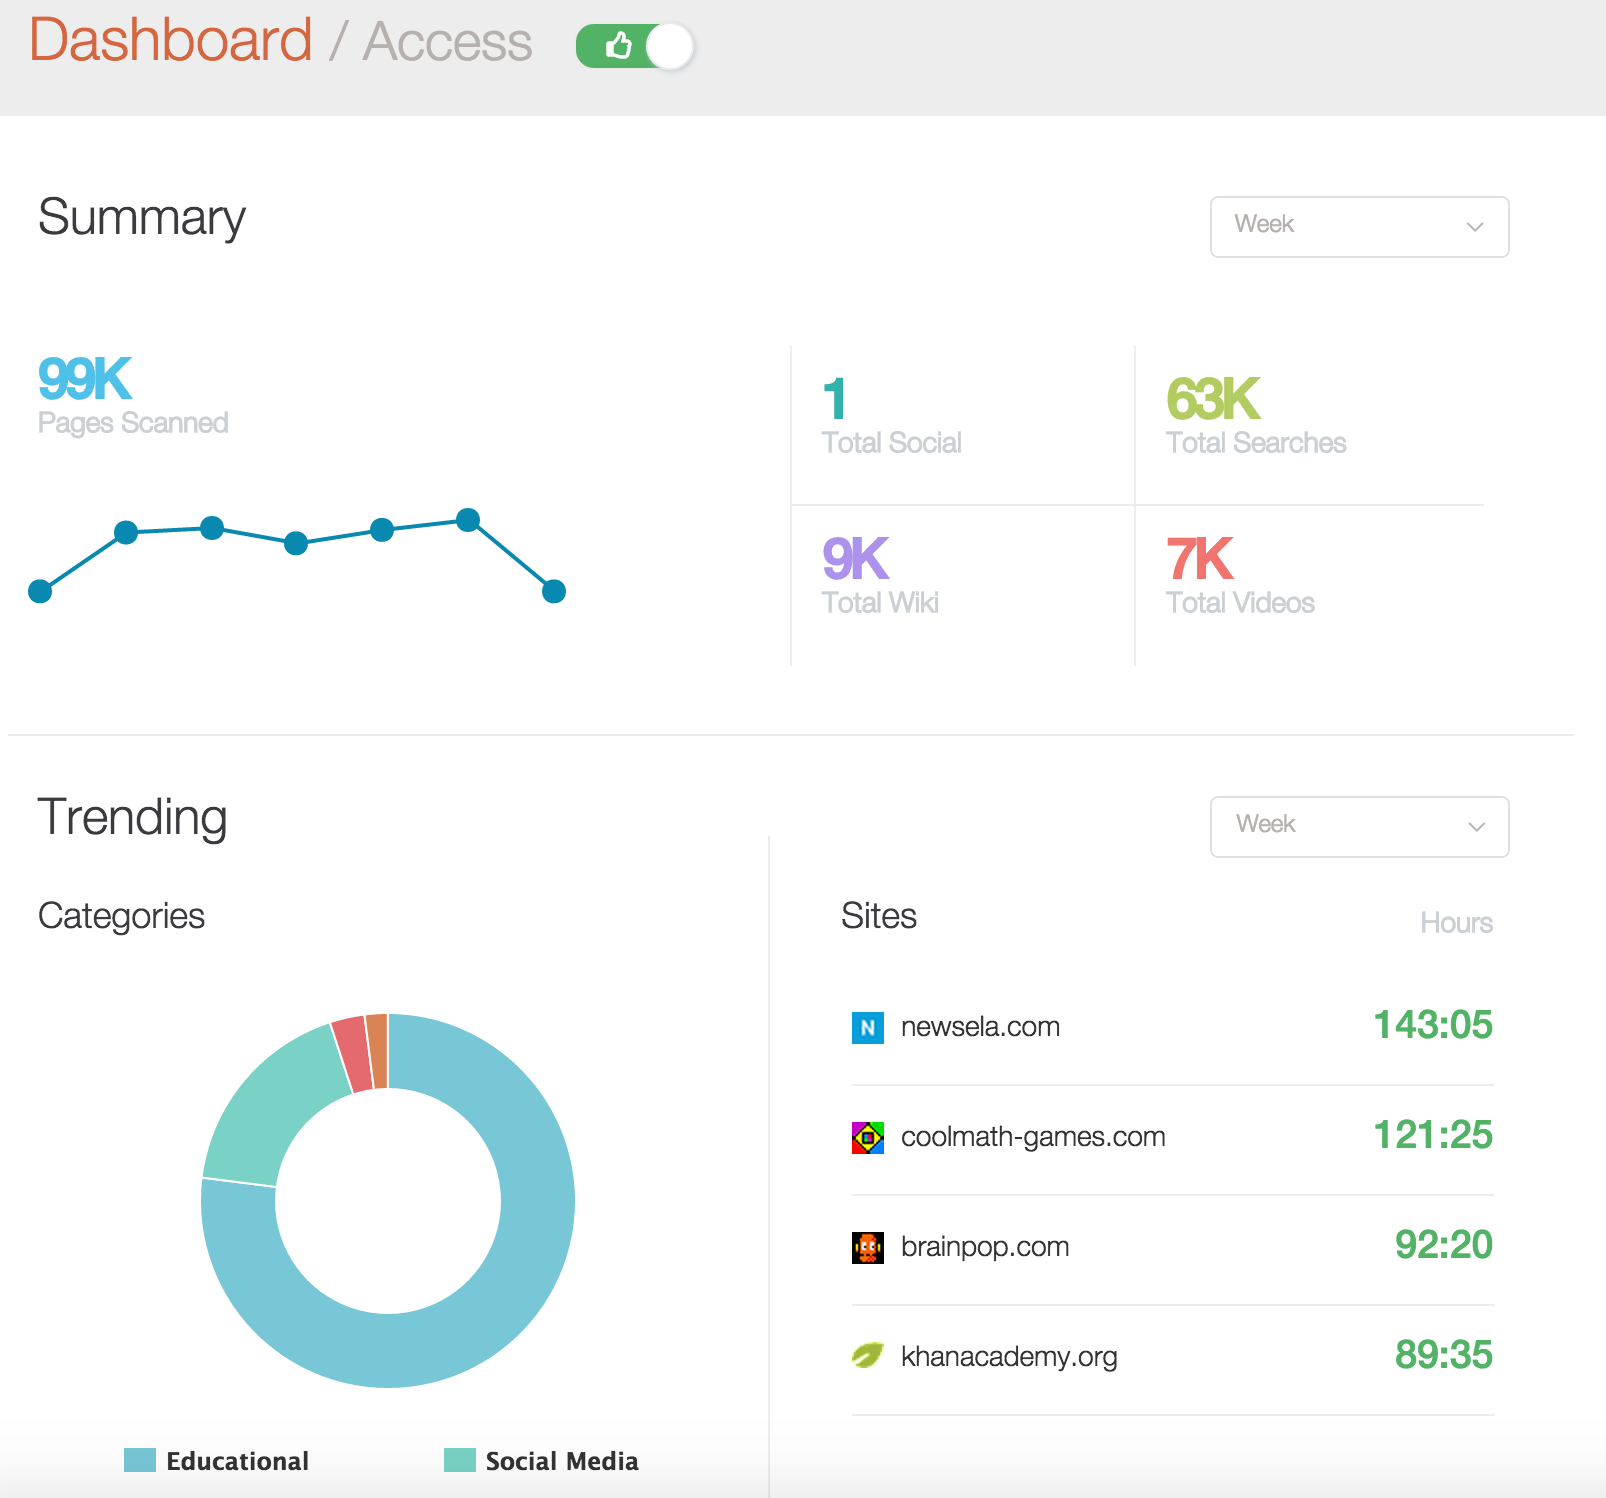Click the khanacademy.org leaf favicon
Viewport: 1606px width, 1498px height.
coord(867,1356)
